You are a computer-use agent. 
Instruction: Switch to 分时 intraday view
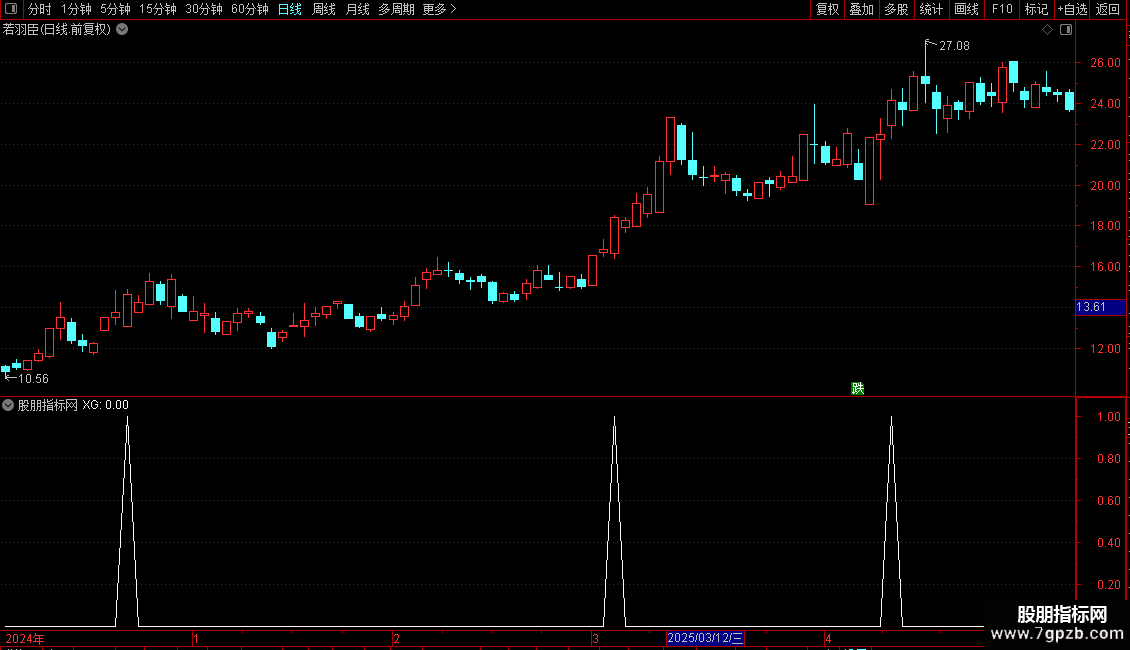40,9
